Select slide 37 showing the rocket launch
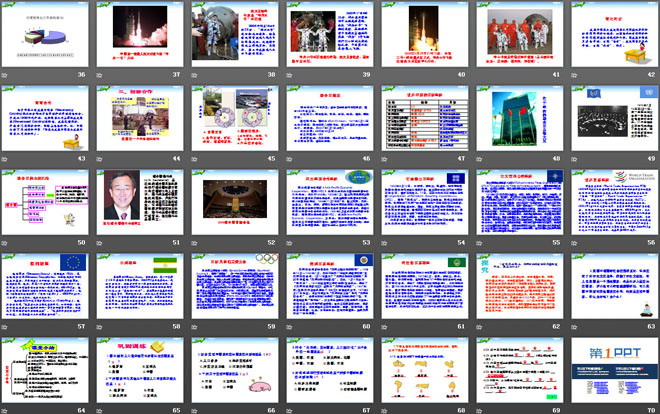The image size is (660, 414). pyautogui.click(x=138, y=33)
